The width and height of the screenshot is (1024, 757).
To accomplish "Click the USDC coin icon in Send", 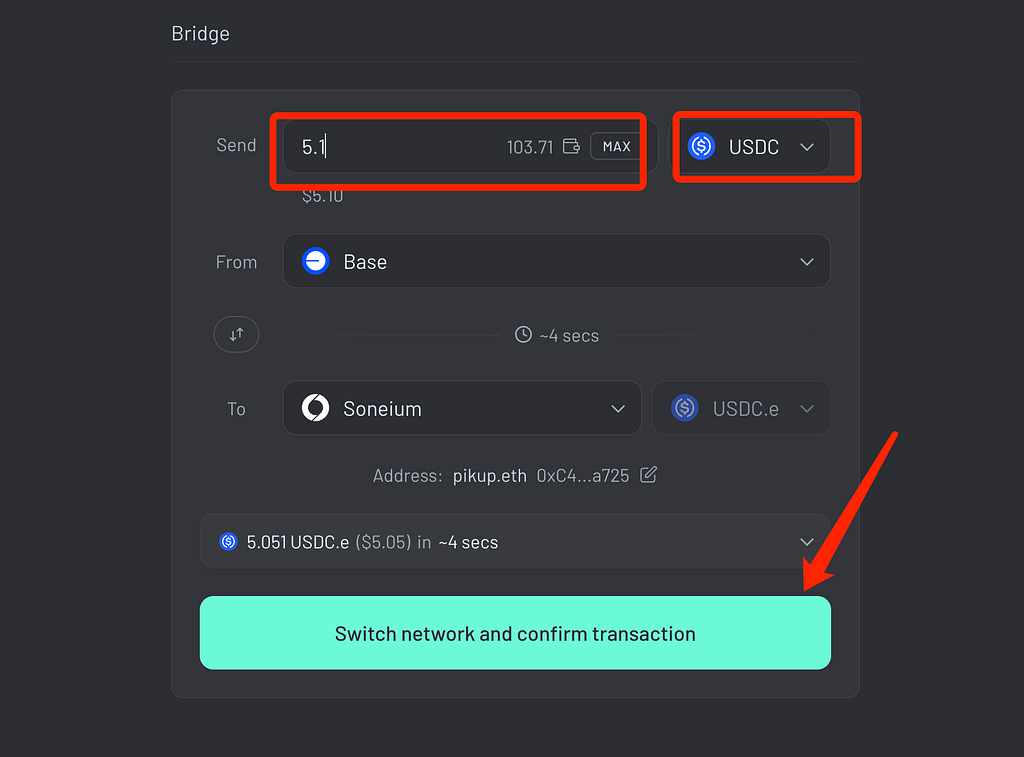I will (x=701, y=146).
